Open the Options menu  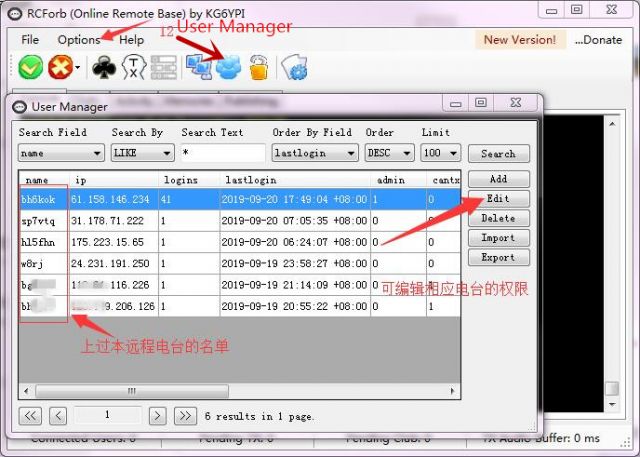coord(79,40)
